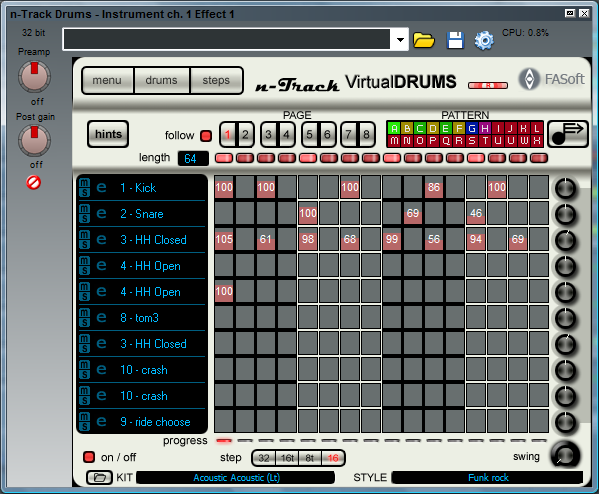Set step resolution to 32

264,458
